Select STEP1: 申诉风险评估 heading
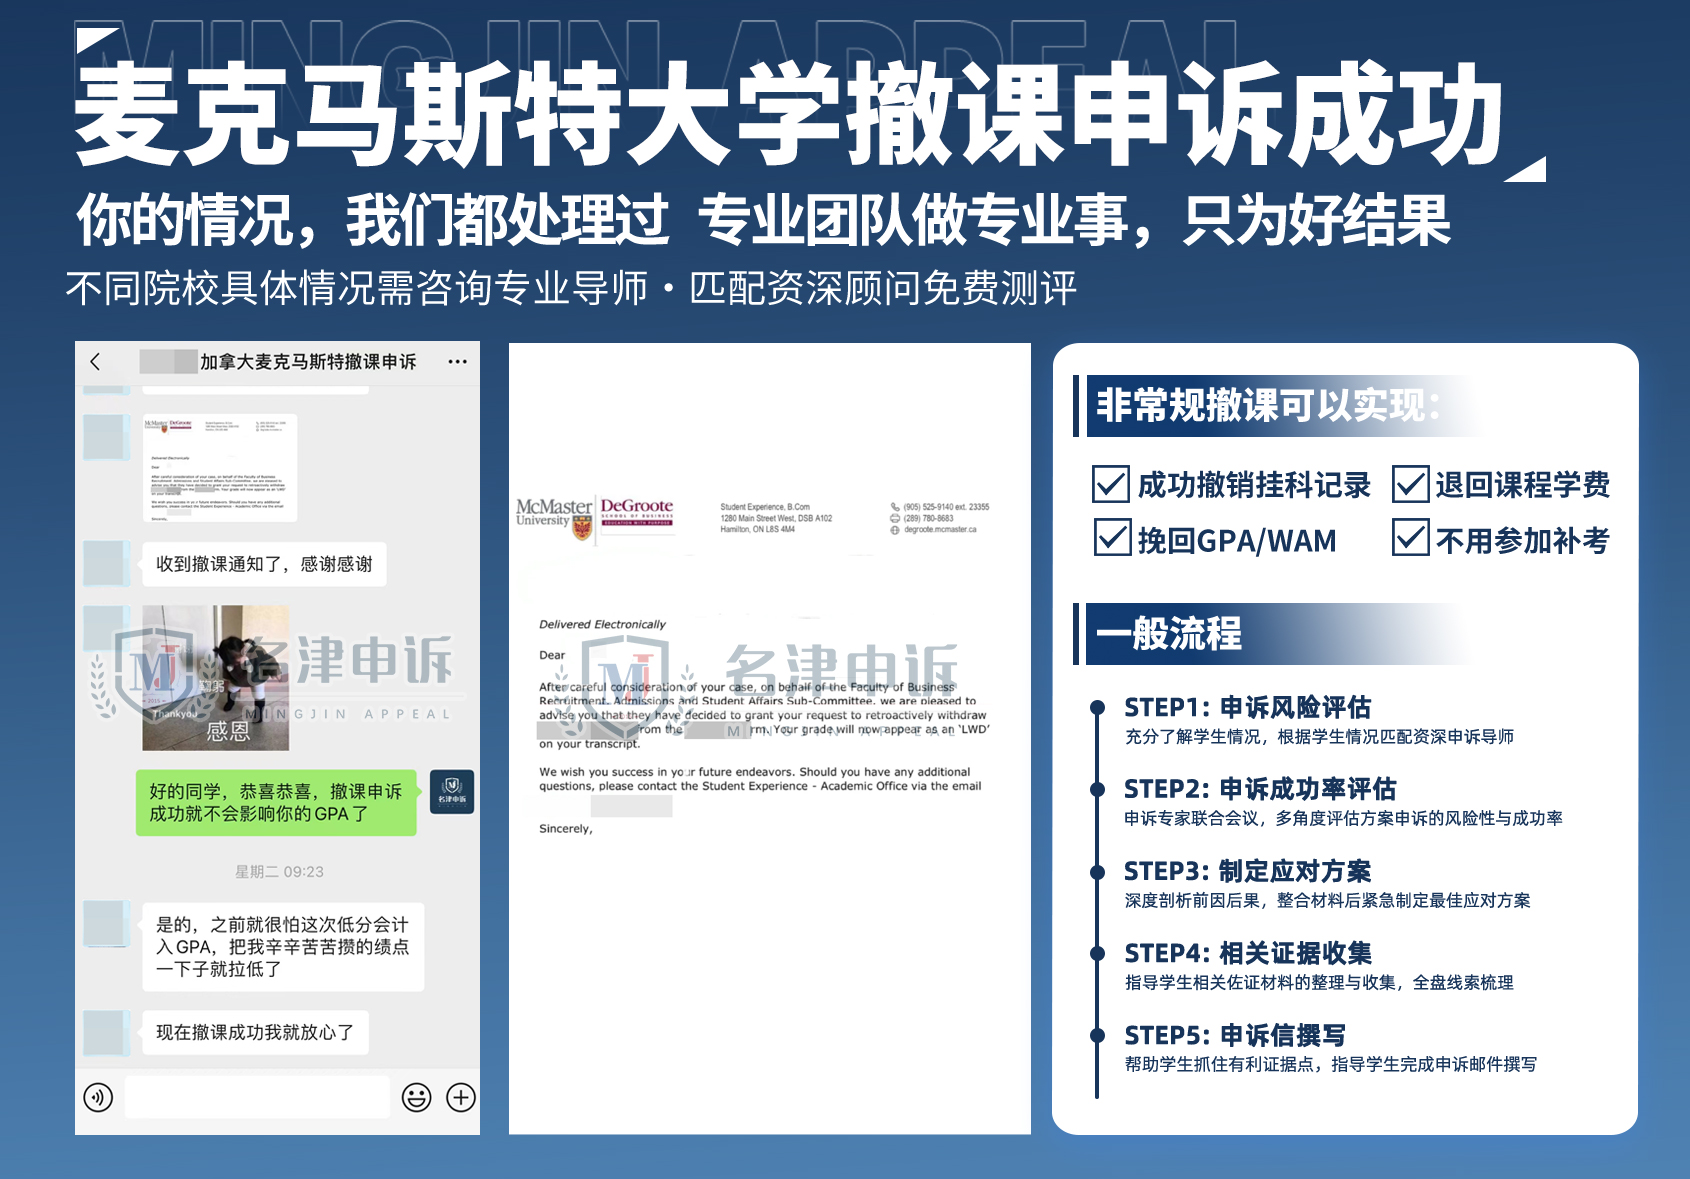Screen dimensions: 1690x1179 (x=1247, y=708)
